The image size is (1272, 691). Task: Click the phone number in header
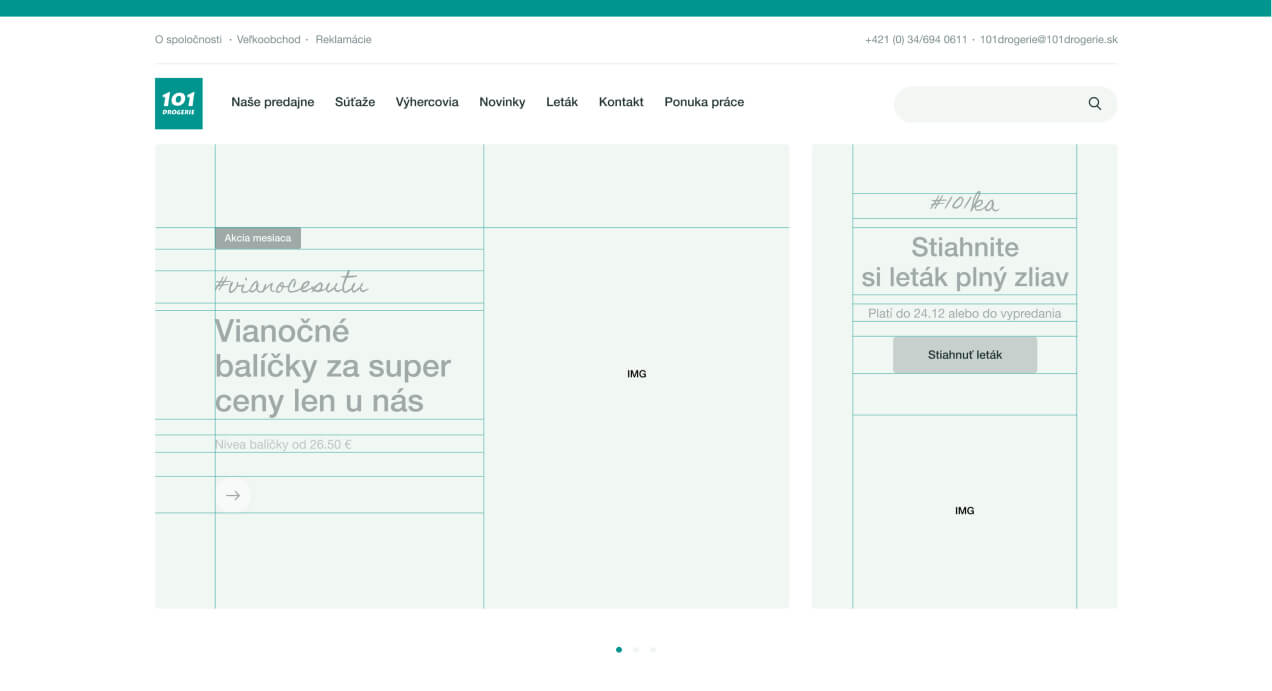916,40
